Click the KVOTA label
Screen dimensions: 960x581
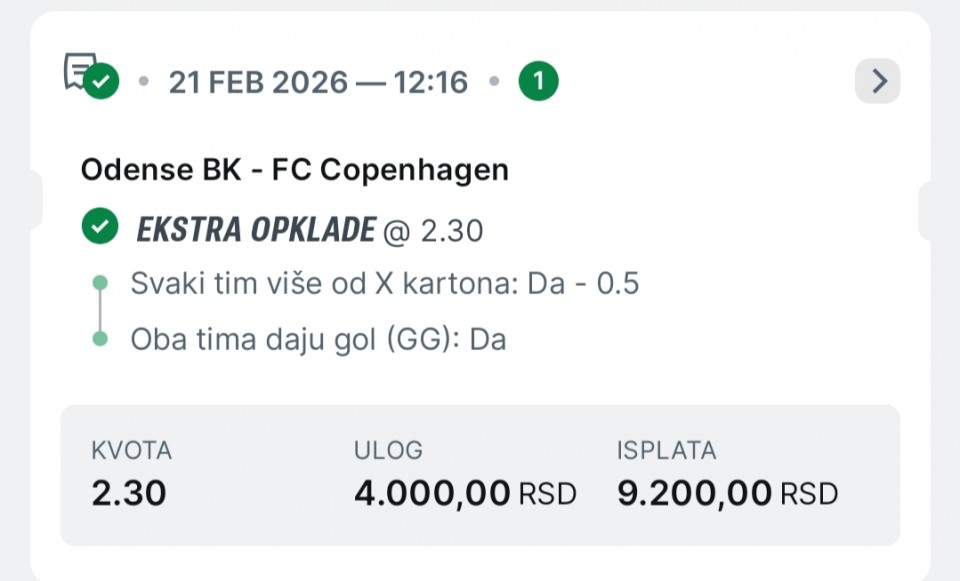tap(131, 451)
